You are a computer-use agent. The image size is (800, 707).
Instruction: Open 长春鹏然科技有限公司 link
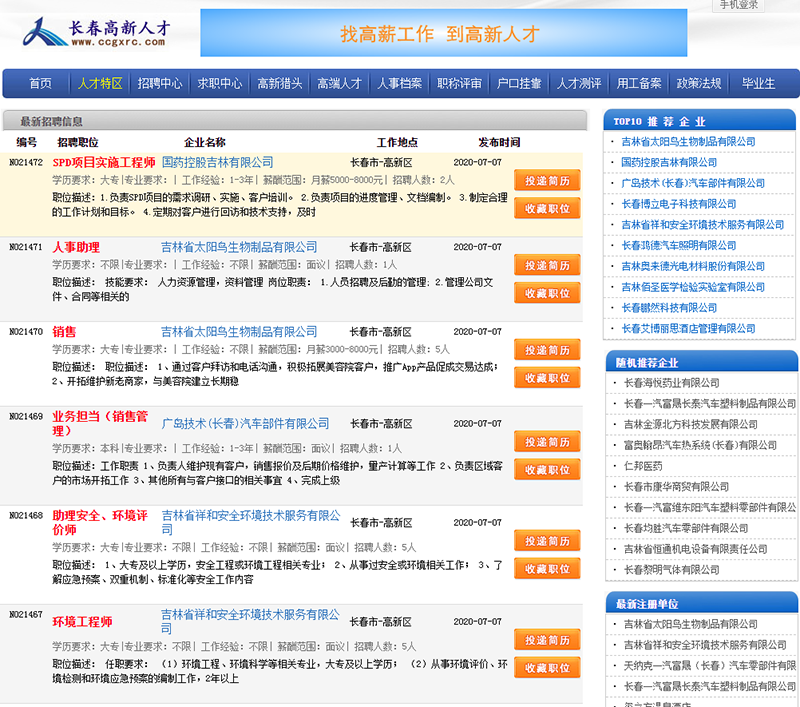pyautogui.click(x=669, y=308)
